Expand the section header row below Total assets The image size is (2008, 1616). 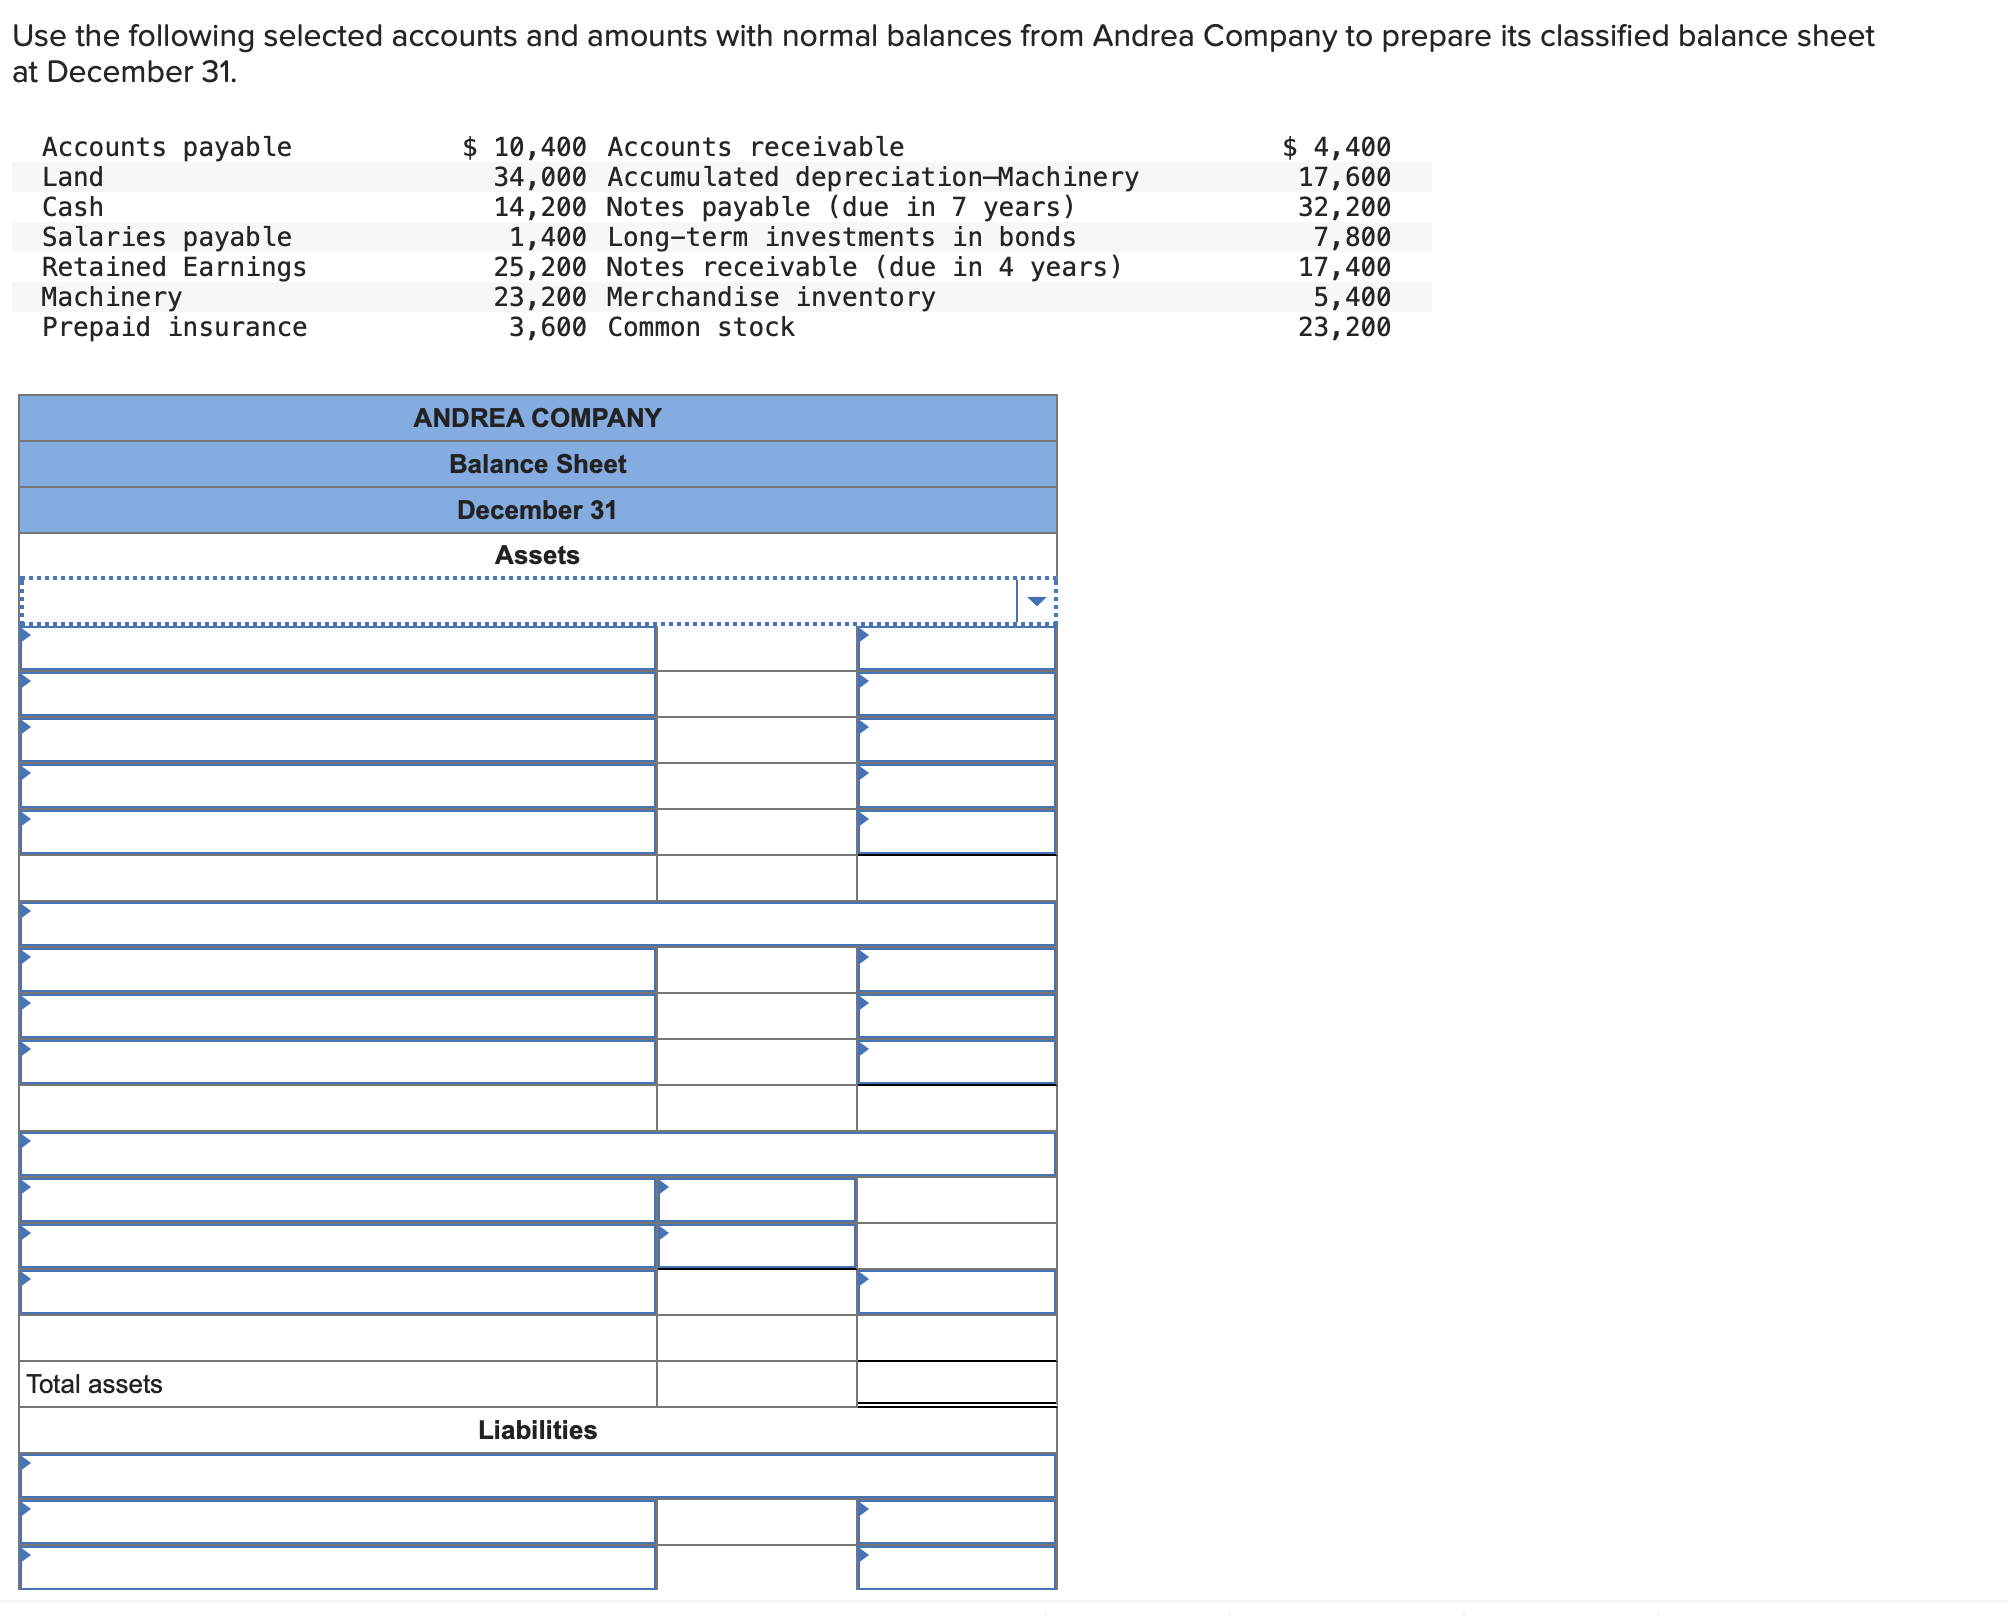(x=538, y=1430)
